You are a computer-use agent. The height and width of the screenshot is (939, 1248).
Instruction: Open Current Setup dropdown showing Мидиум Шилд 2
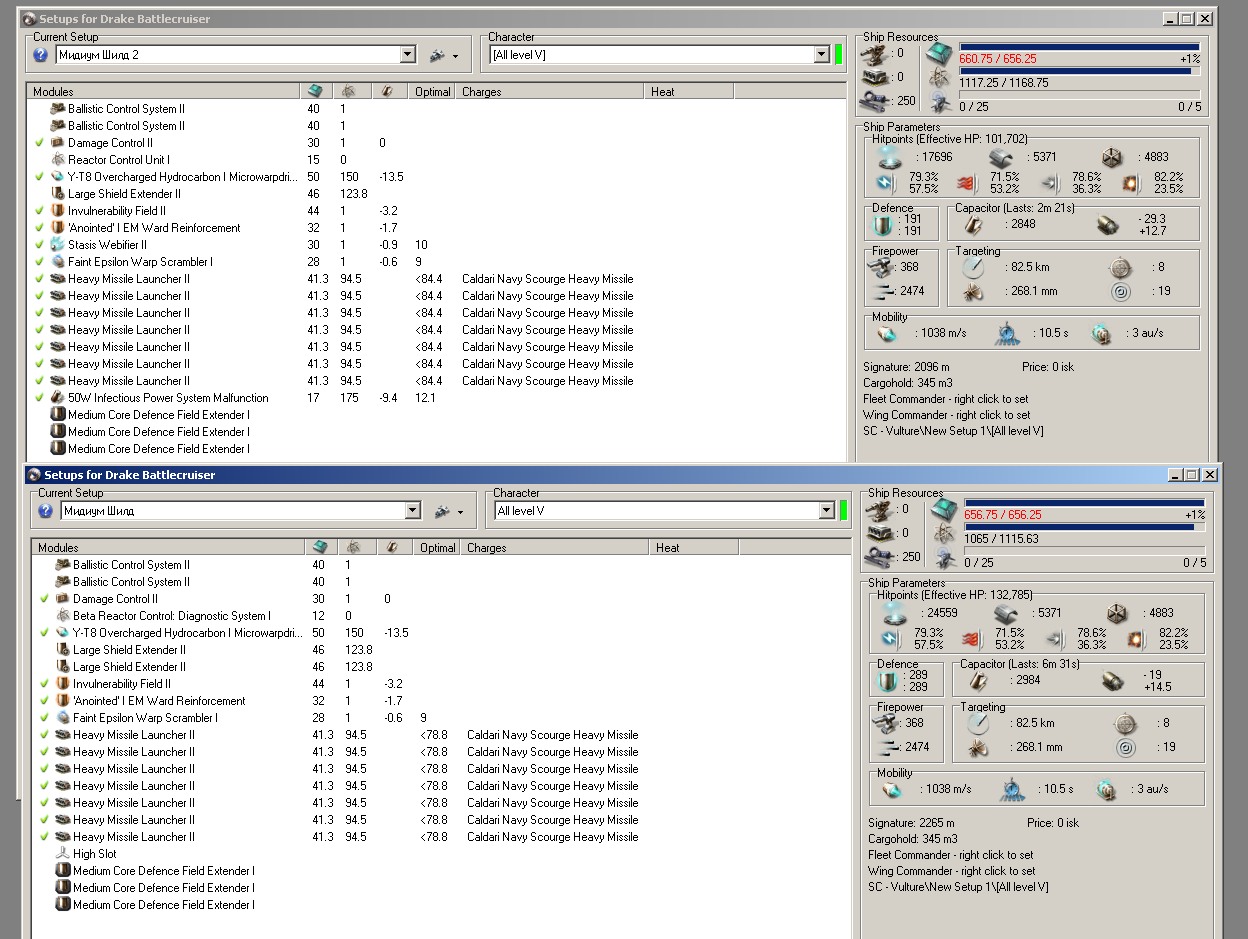(x=408, y=55)
